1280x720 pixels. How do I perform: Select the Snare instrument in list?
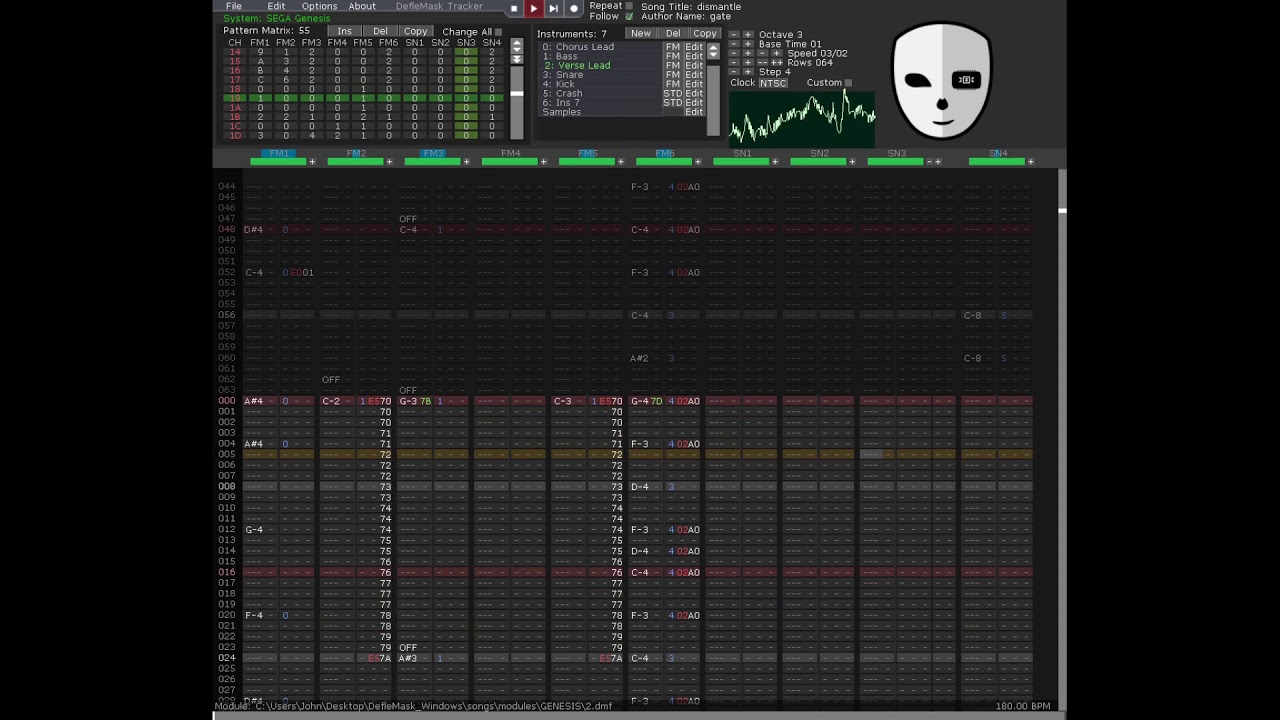pyautogui.click(x=569, y=75)
